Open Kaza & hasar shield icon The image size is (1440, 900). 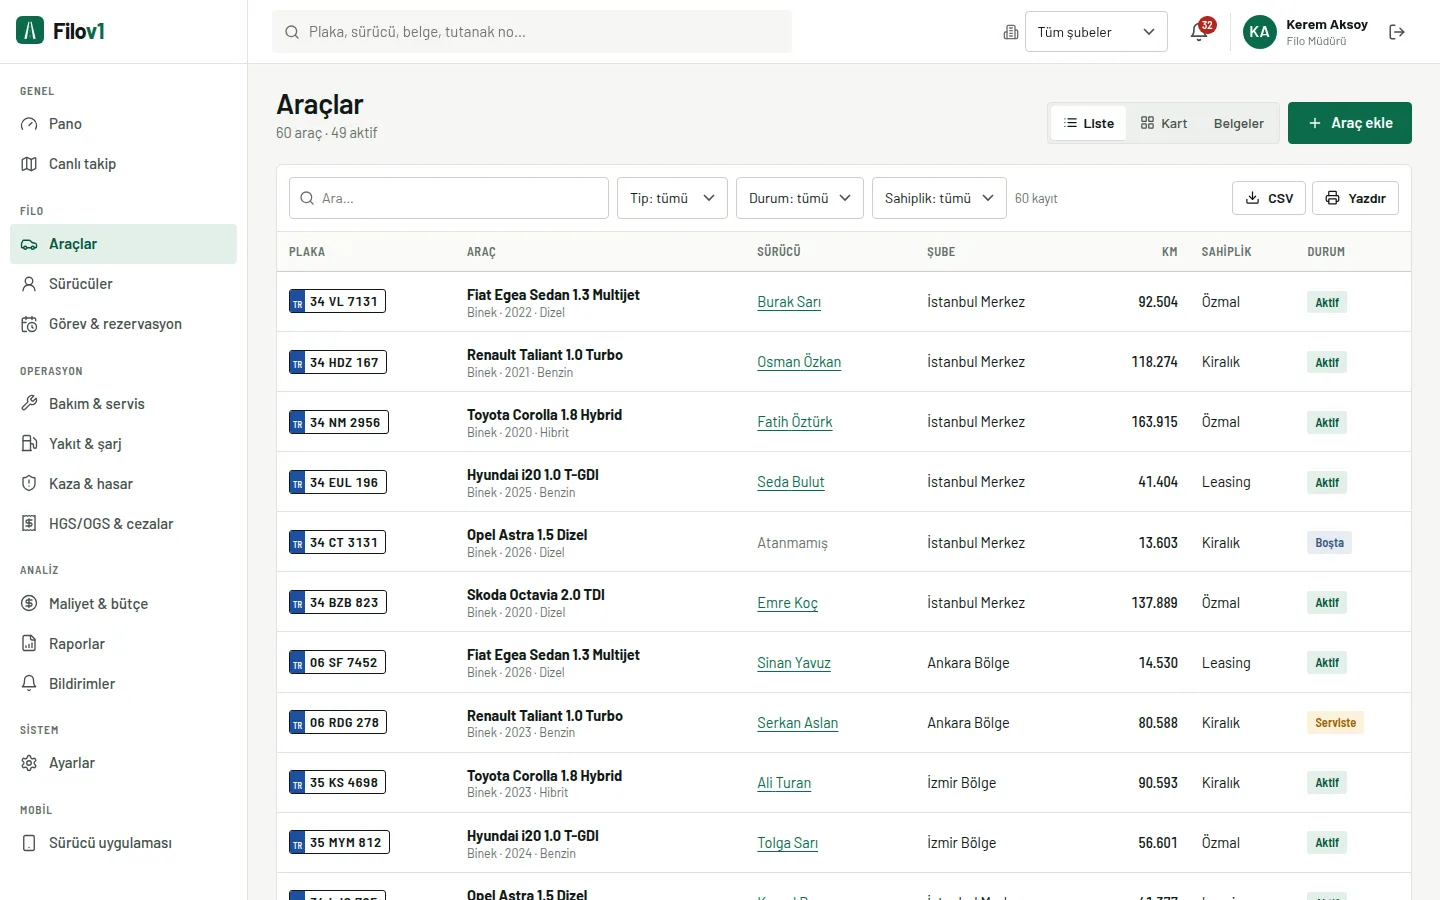[29, 484]
